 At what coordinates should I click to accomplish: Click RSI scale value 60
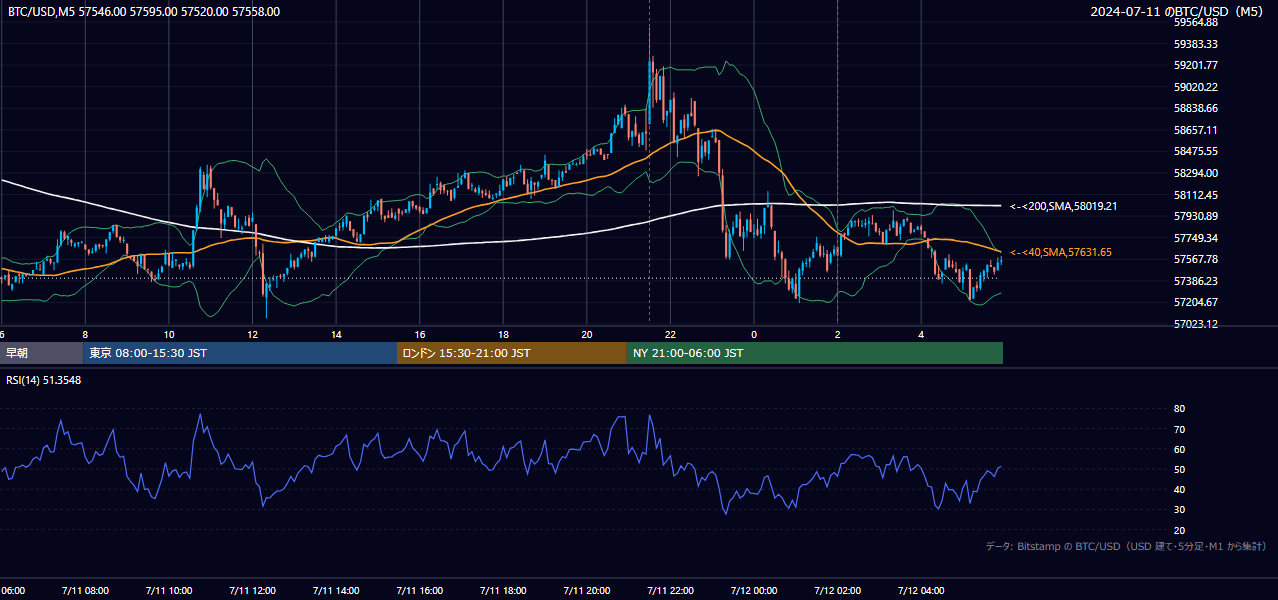pos(1179,449)
